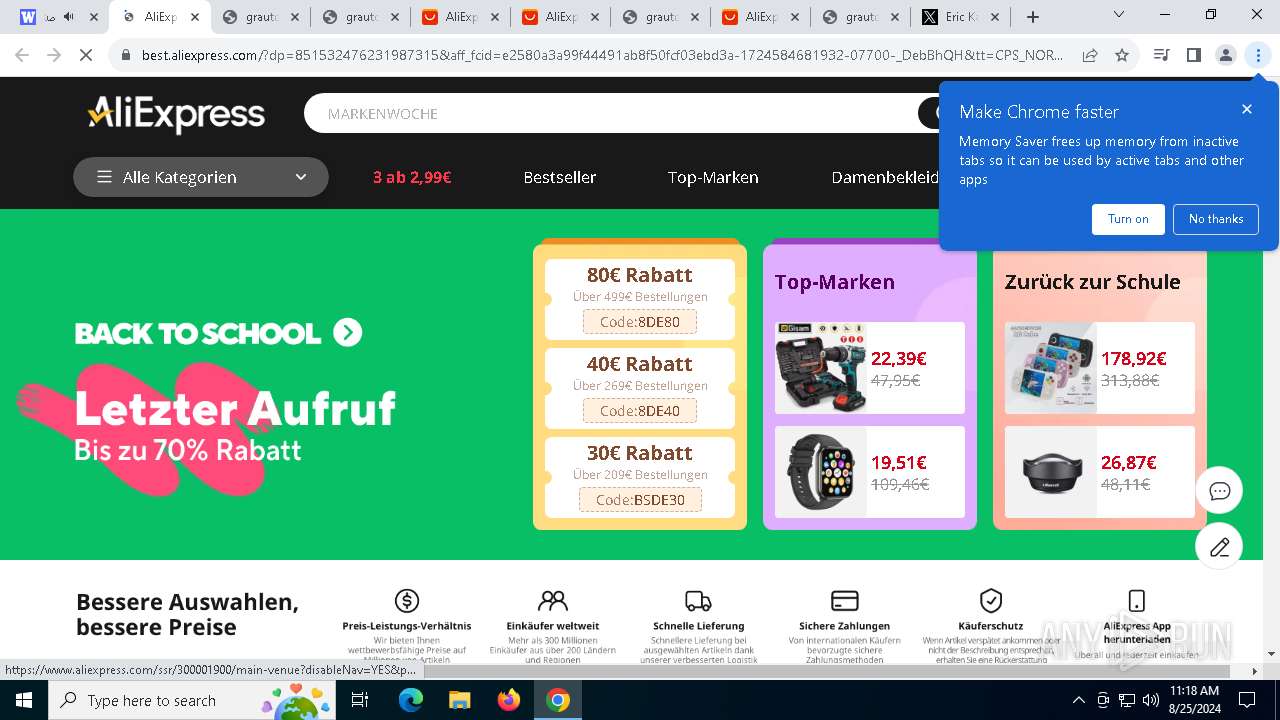Click the Letzter Aufruf banner text
The width and height of the screenshot is (1280, 720).
[235, 408]
